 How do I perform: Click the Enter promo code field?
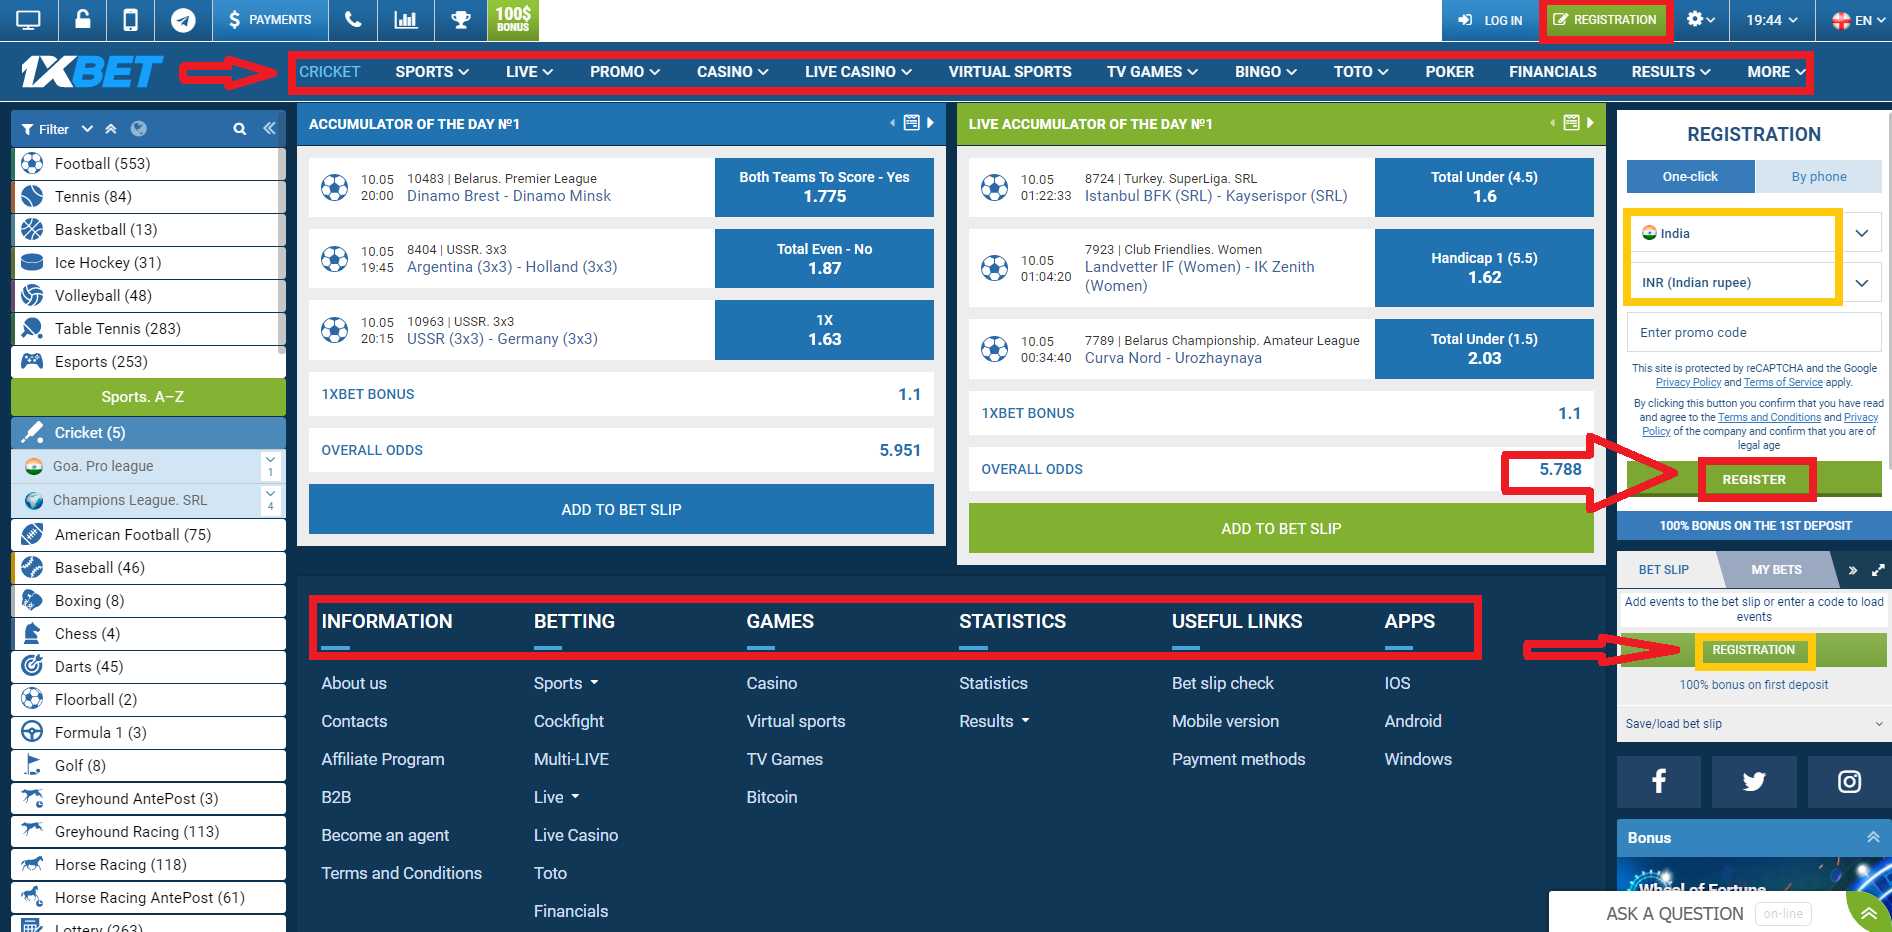point(1754,333)
